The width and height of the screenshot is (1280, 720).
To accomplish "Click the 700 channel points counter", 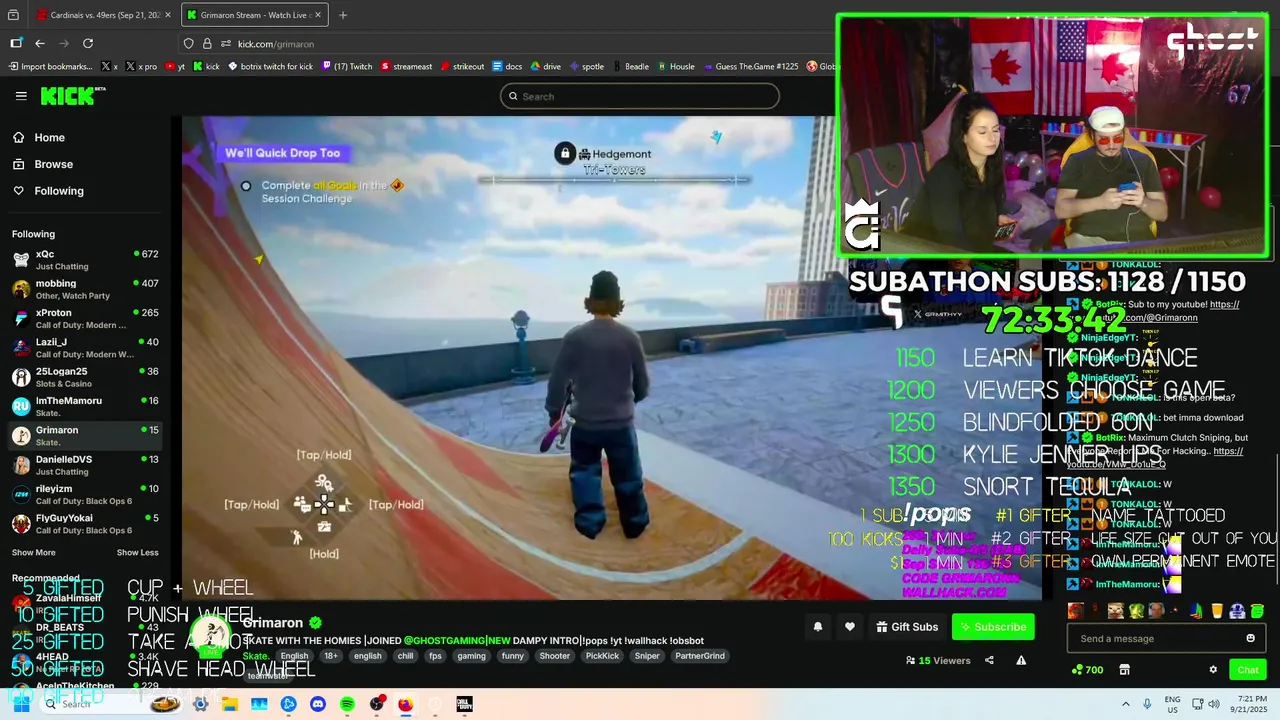I will click(x=1087, y=670).
